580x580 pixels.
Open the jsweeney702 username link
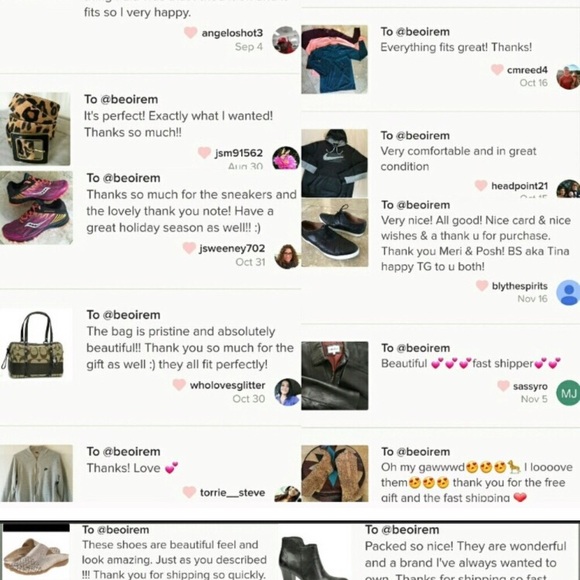click(232, 248)
